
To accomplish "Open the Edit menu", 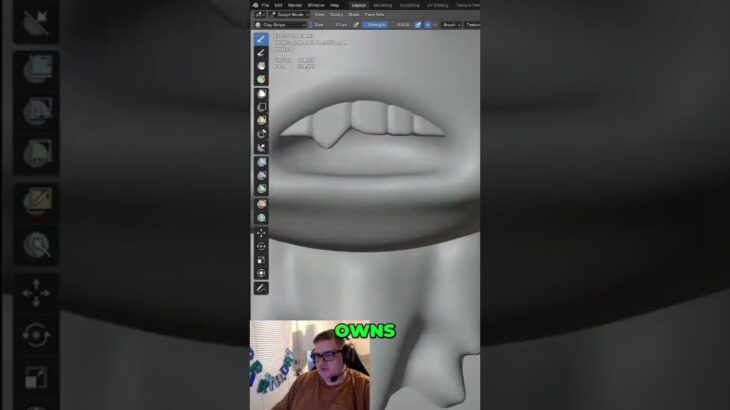I will (278, 5).
